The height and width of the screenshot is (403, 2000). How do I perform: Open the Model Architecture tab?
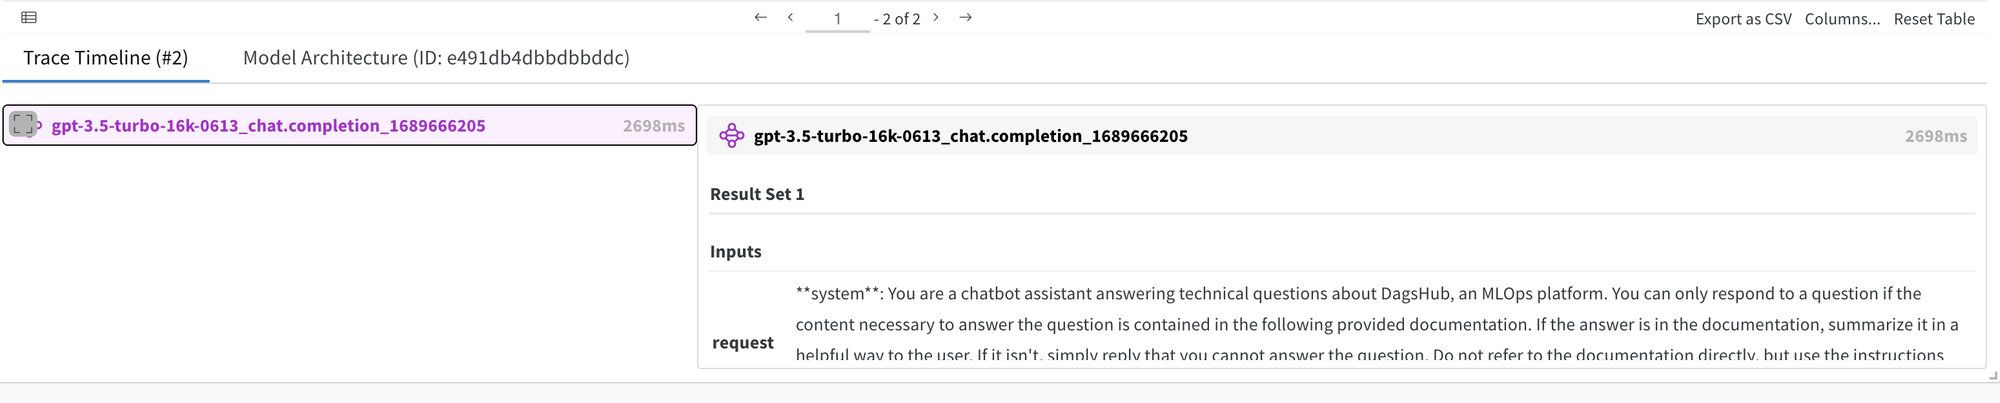[436, 57]
